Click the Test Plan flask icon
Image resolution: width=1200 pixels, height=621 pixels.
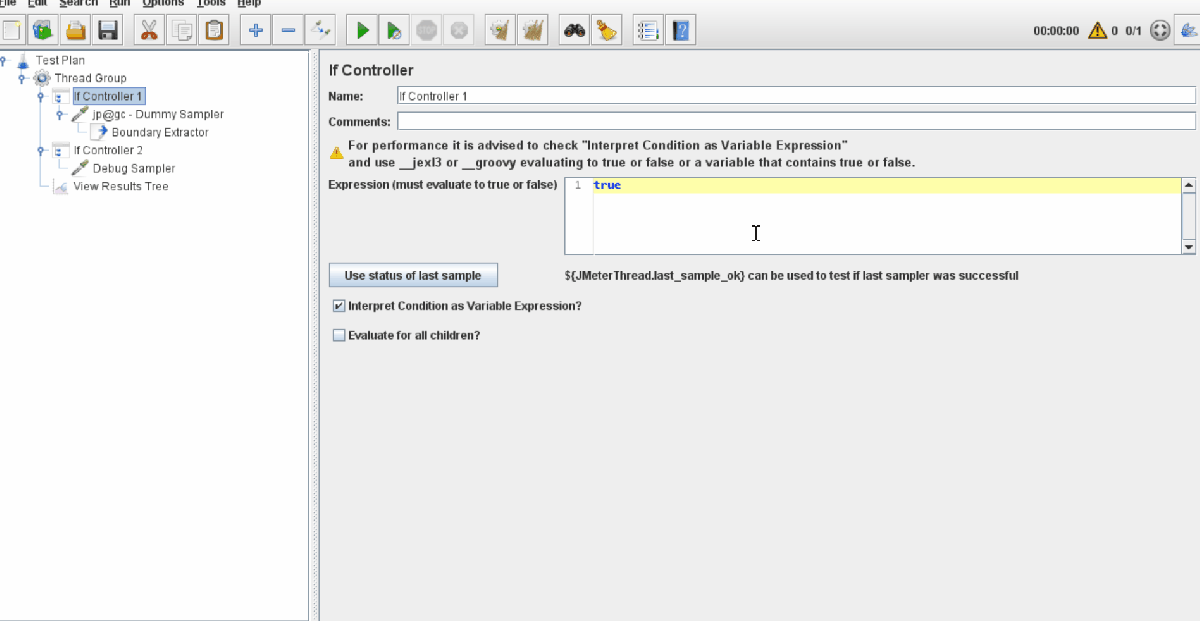coord(23,60)
